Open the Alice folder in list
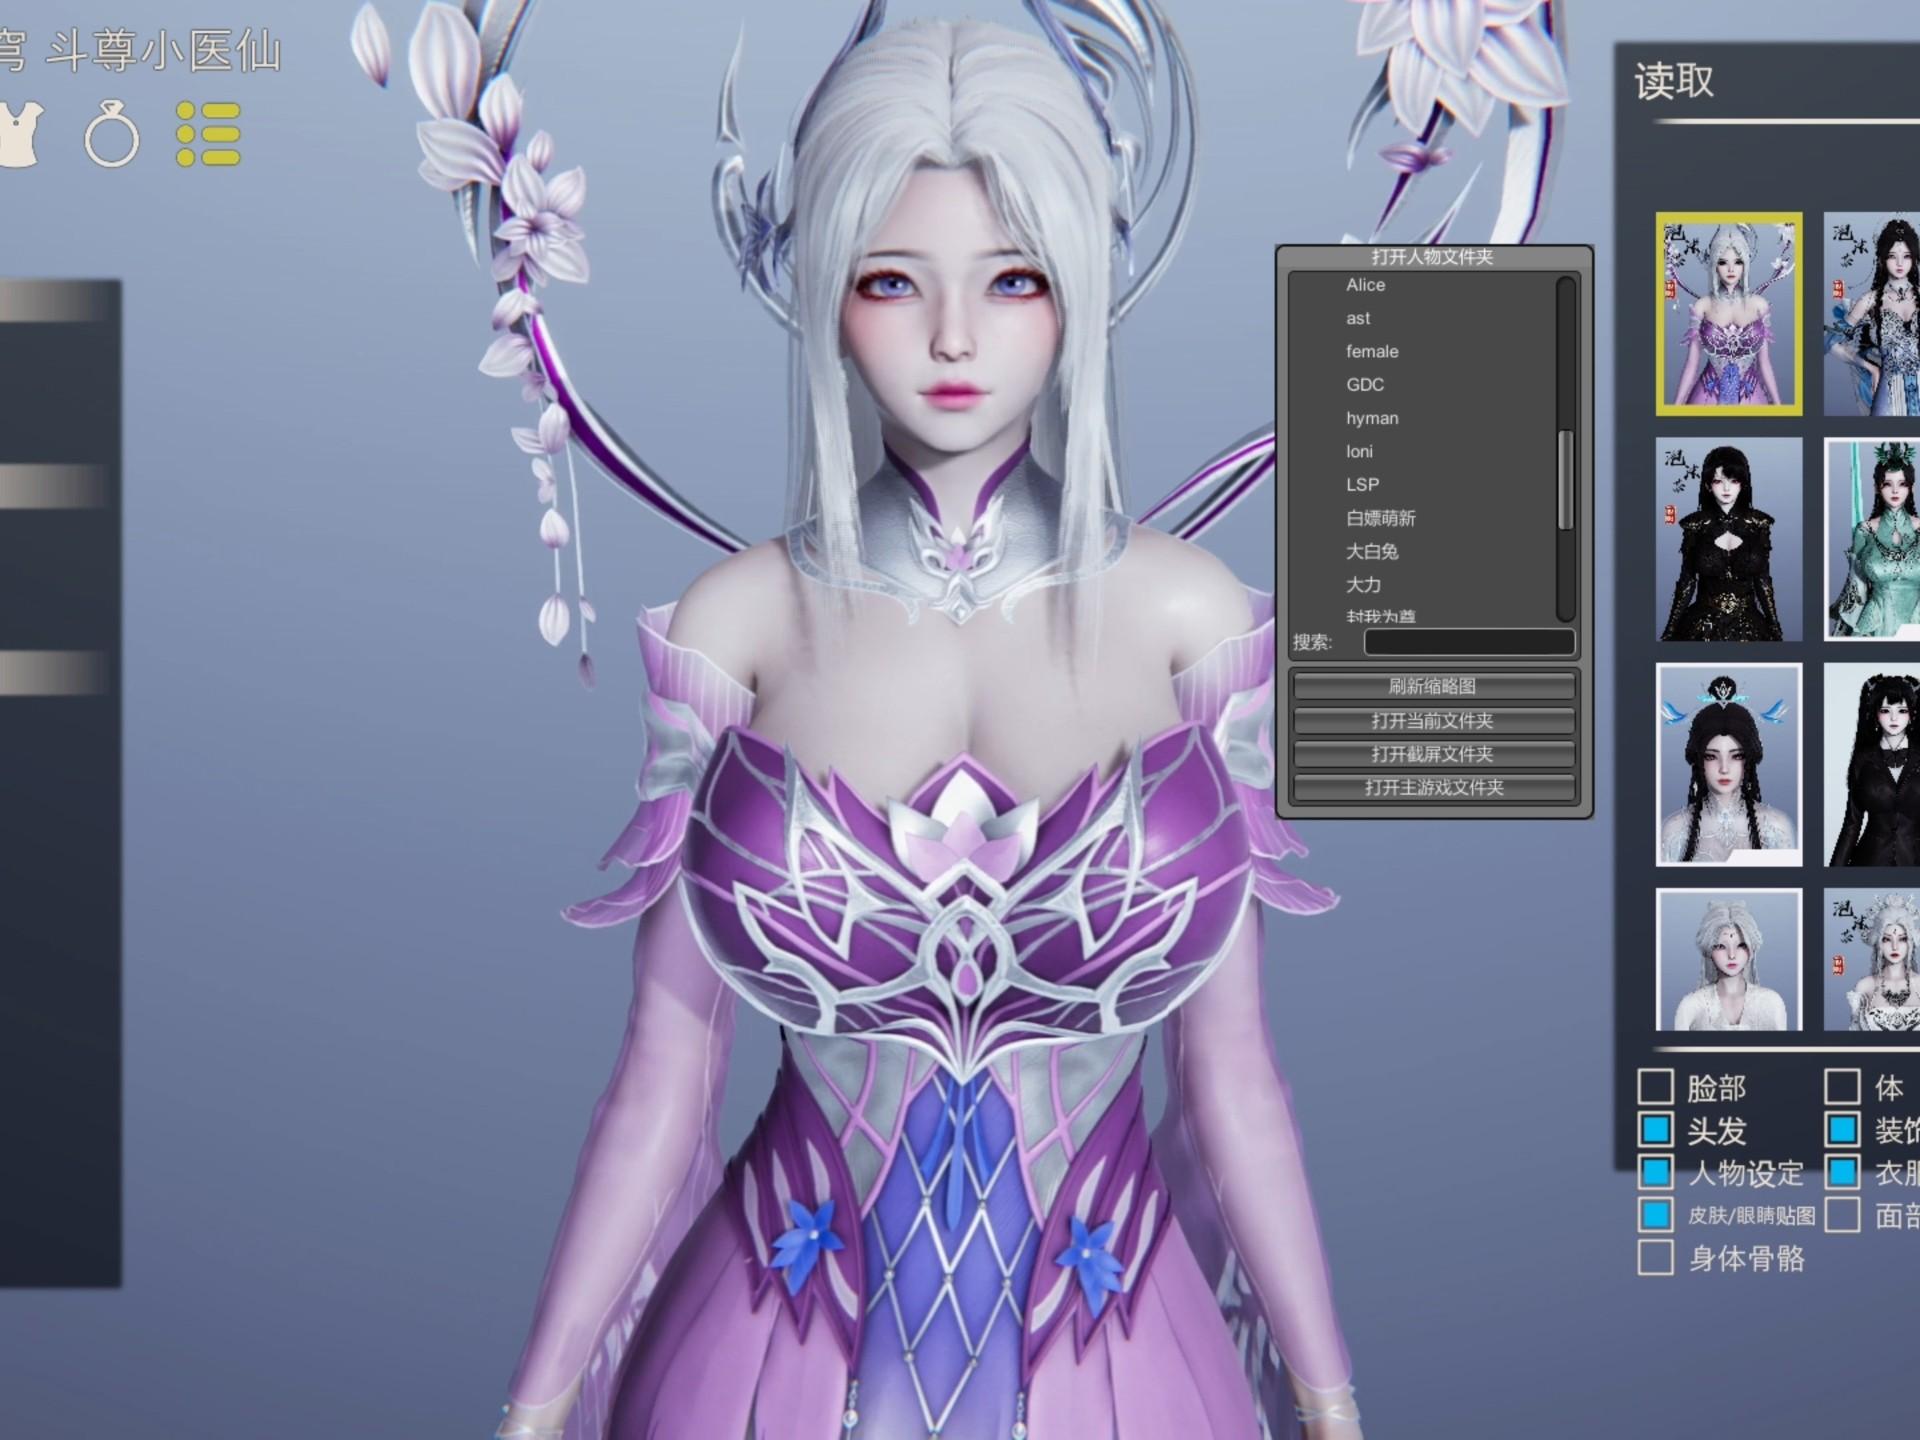The height and width of the screenshot is (1440, 1920). 1365,285
